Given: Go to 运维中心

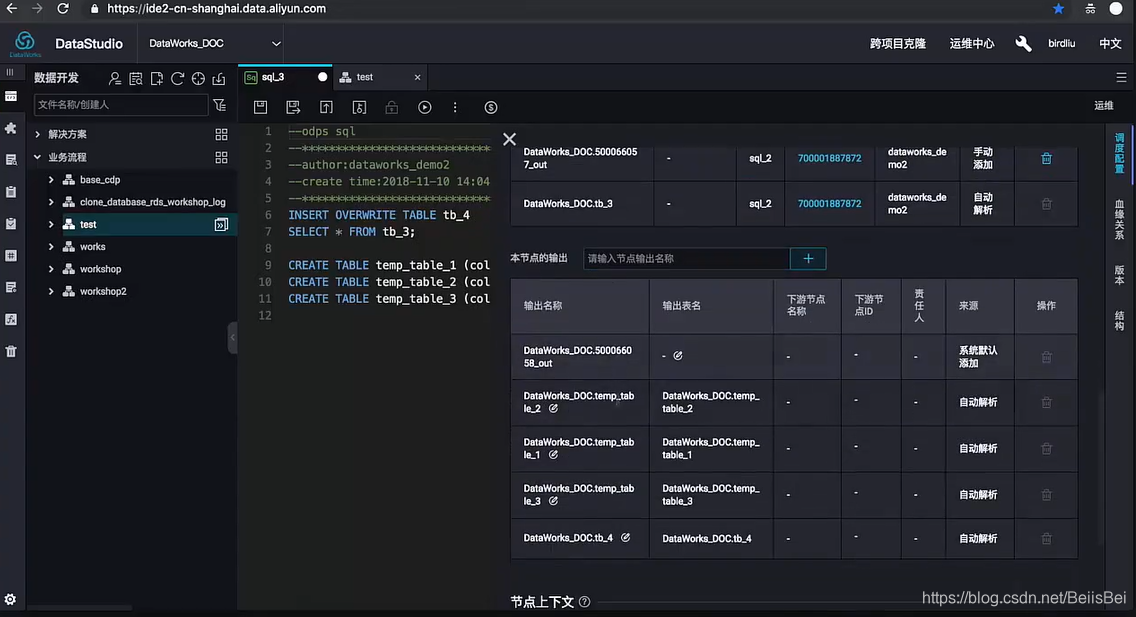Looking at the screenshot, I should pos(972,43).
